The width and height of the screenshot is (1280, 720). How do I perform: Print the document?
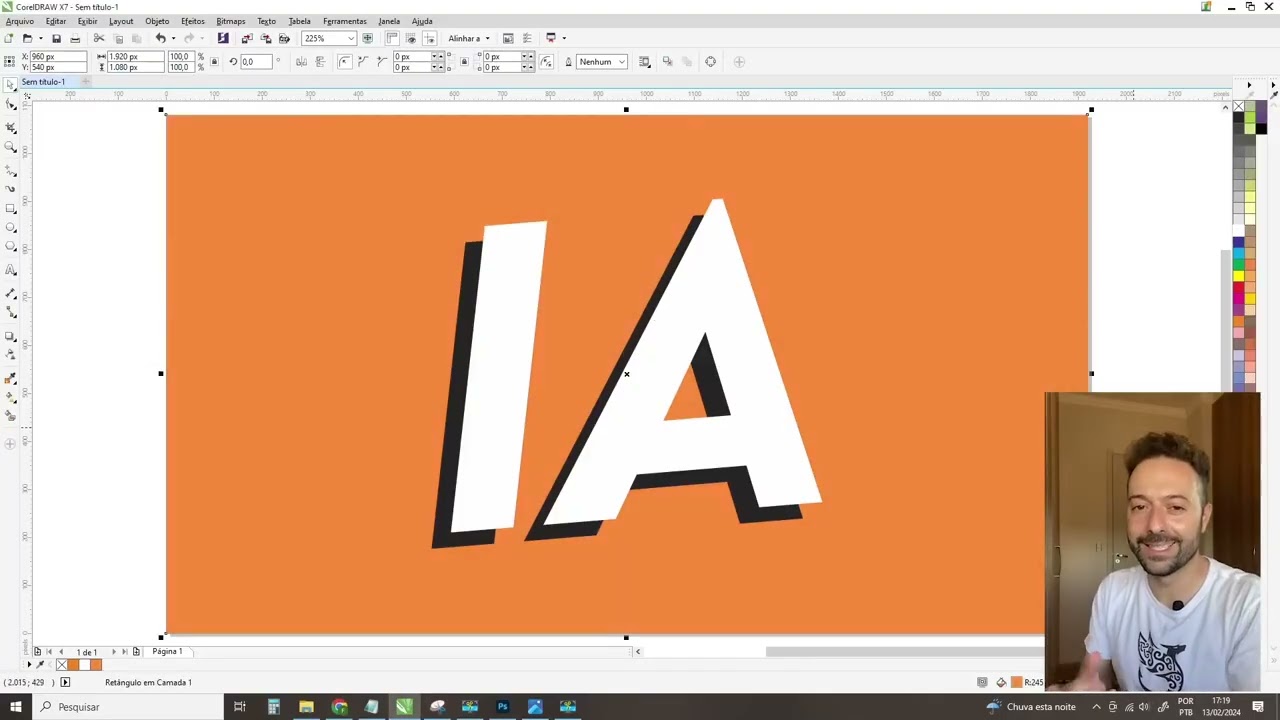pyautogui.click(x=75, y=38)
